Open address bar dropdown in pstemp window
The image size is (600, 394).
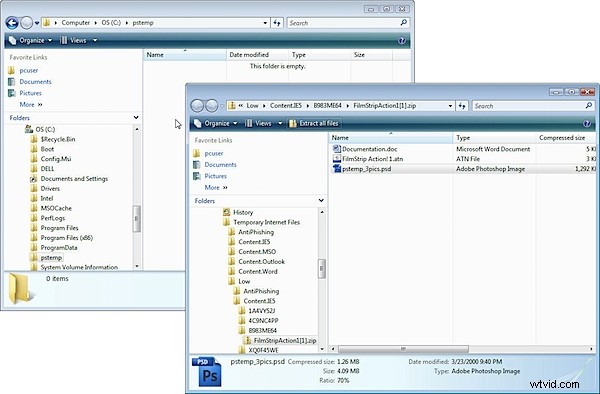pyautogui.click(x=265, y=23)
